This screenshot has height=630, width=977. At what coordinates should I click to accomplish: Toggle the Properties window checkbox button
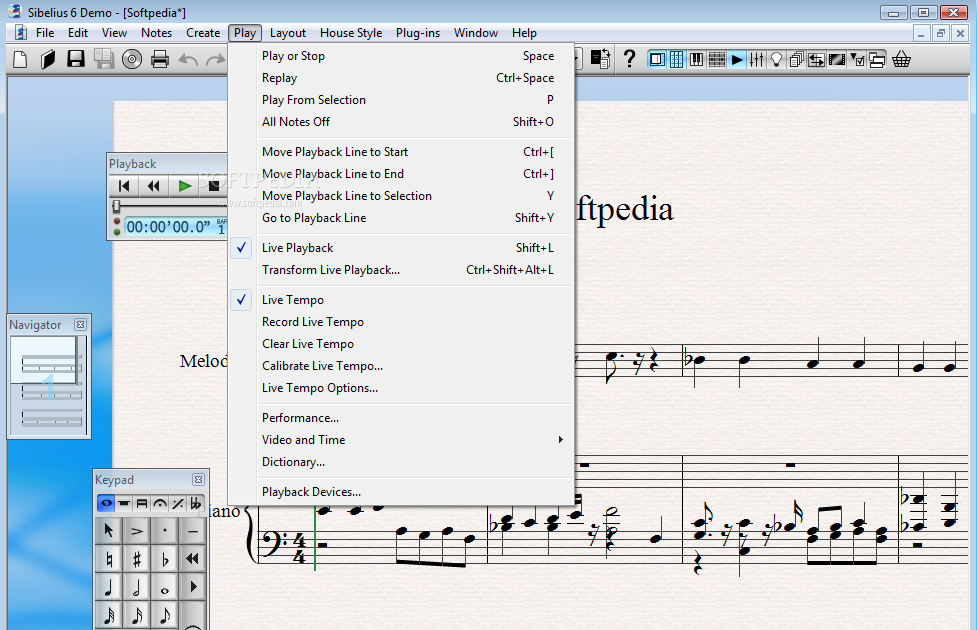(857, 60)
